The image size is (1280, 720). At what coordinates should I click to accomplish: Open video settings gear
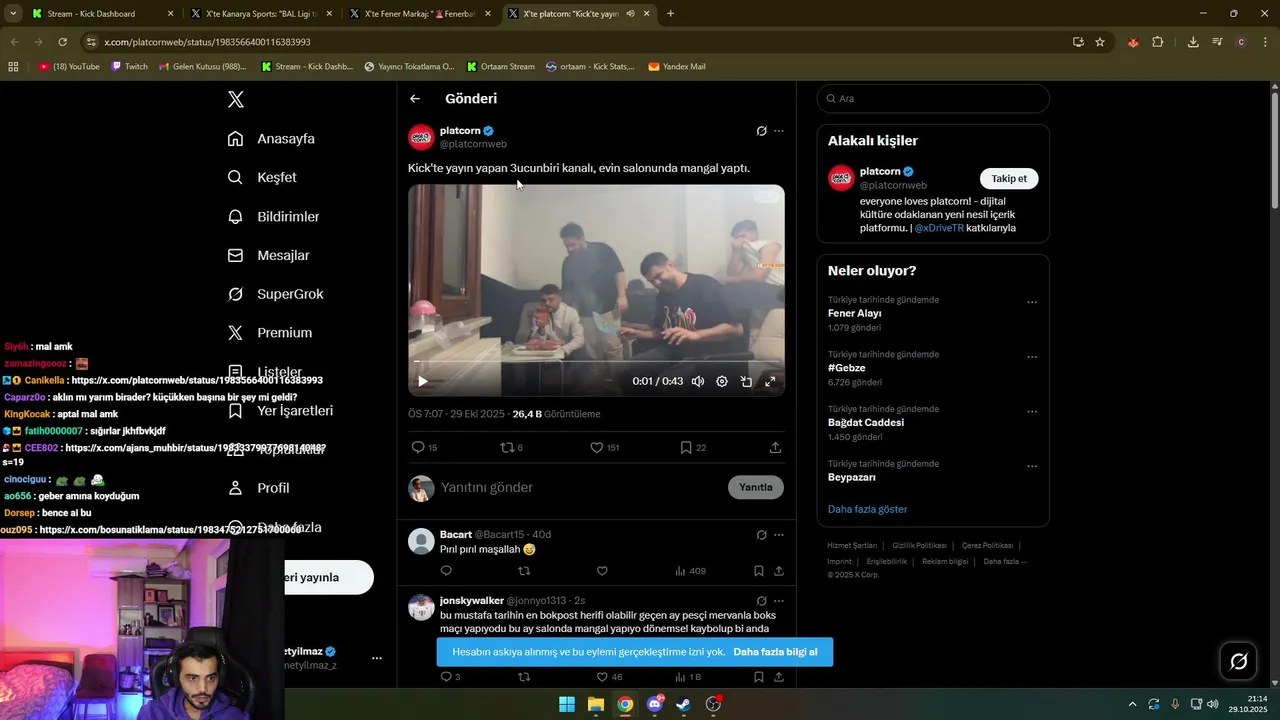(722, 381)
